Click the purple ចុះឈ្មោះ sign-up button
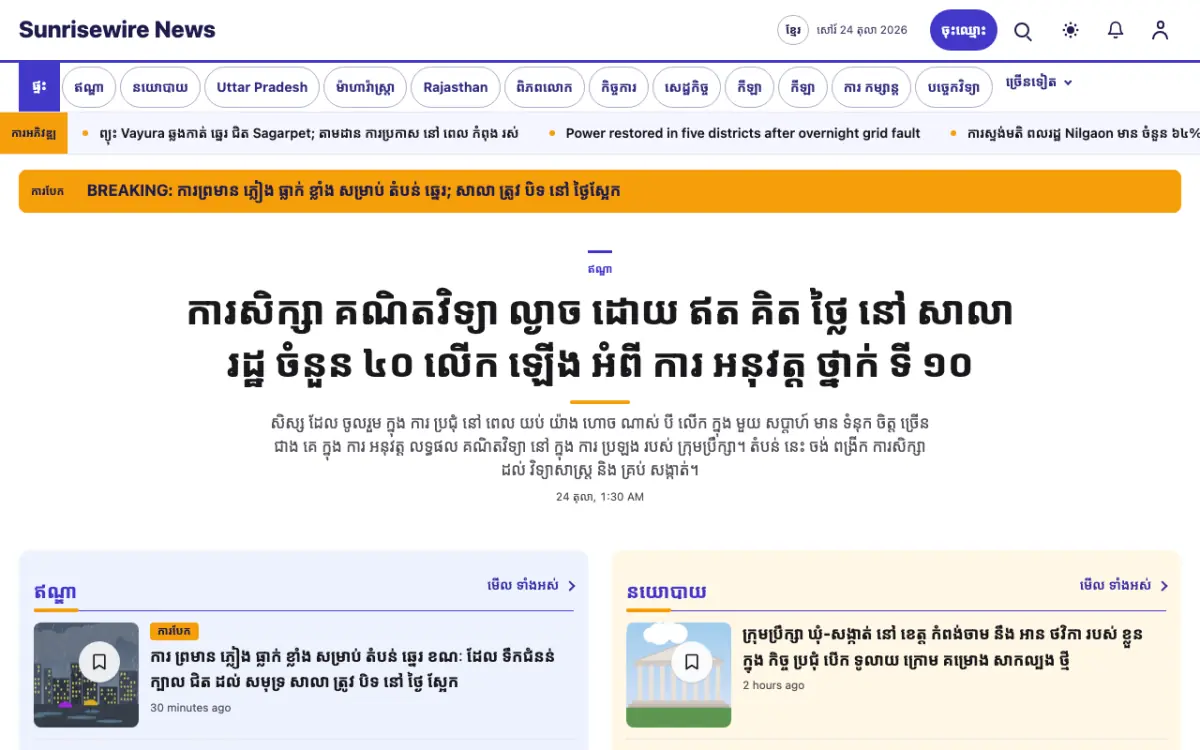This screenshot has height=750, width=1200. [x=964, y=30]
